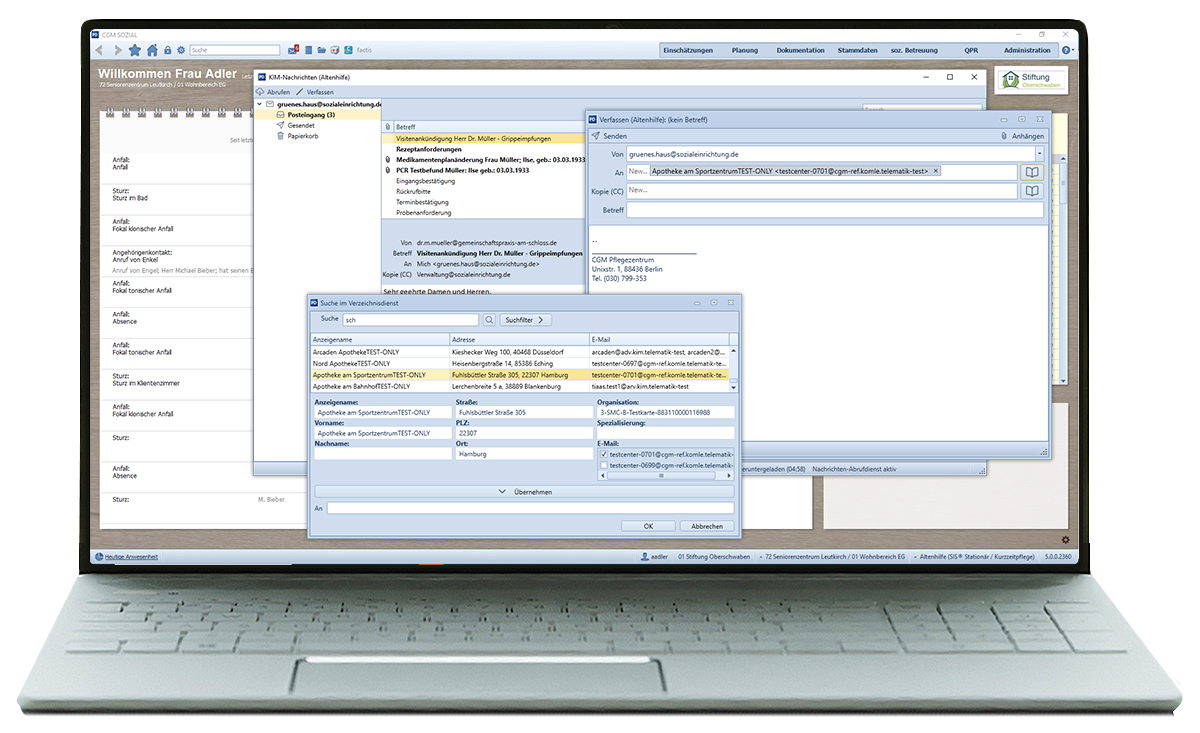Image resolution: width=1200 pixels, height=733 pixels.
Task: Click the Kopie (CC) input field
Action: pos(822,191)
